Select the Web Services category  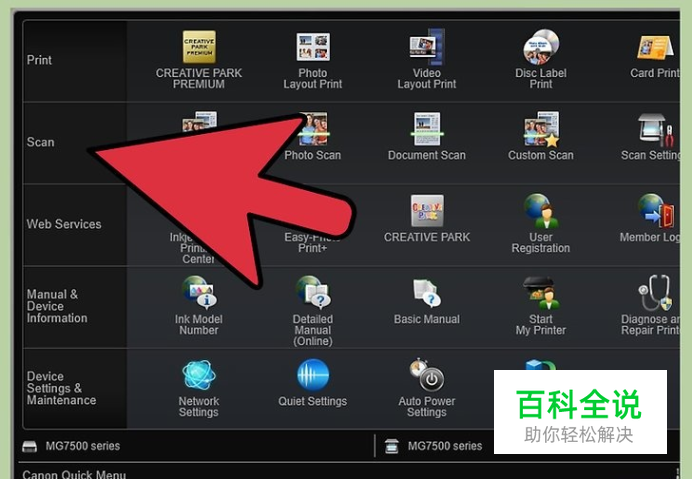pyautogui.click(x=64, y=224)
